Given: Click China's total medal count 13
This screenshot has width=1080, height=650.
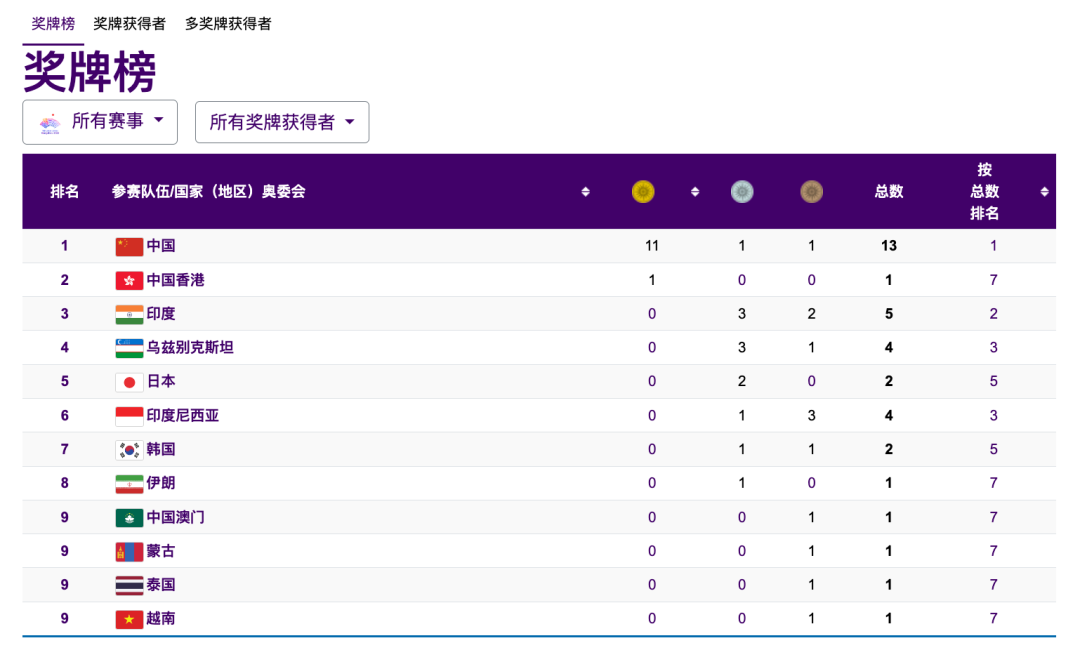Looking at the screenshot, I should (x=889, y=246).
